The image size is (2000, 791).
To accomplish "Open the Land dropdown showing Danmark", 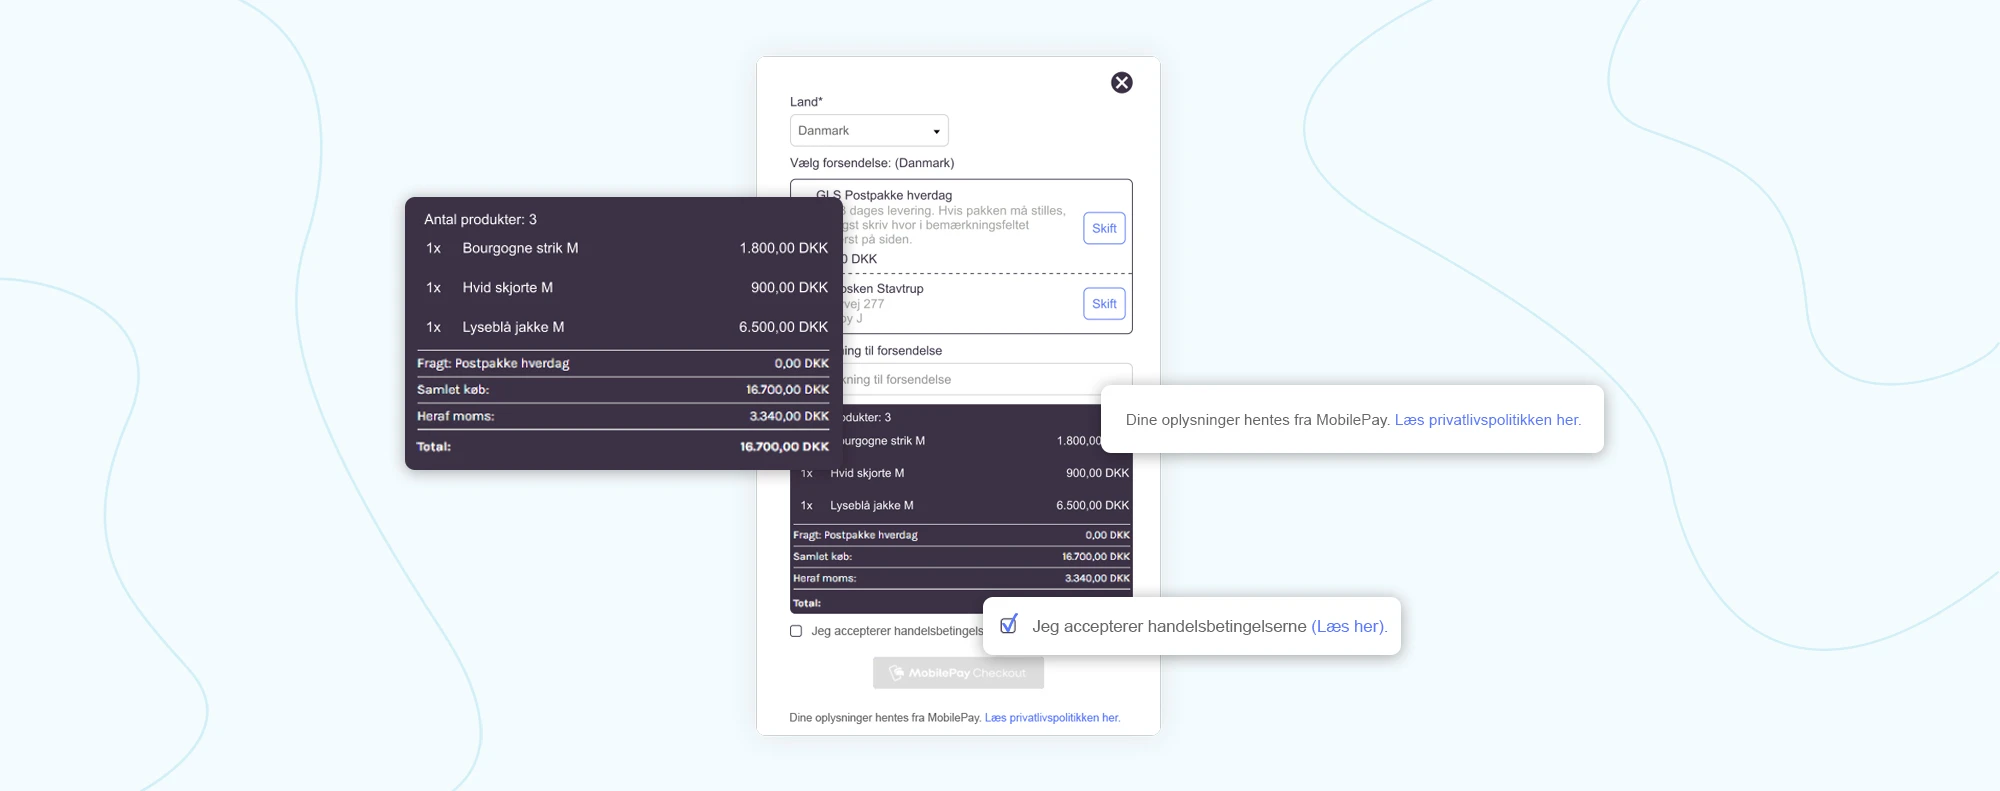I will (x=868, y=131).
